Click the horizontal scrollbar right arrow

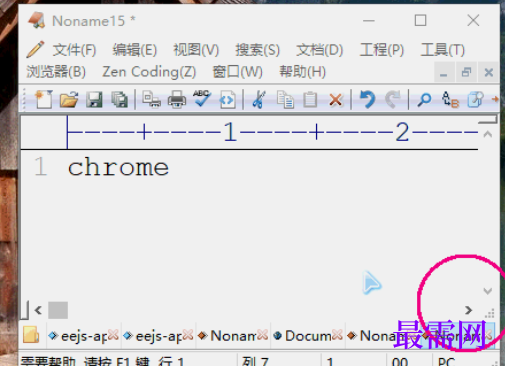coord(468,310)
